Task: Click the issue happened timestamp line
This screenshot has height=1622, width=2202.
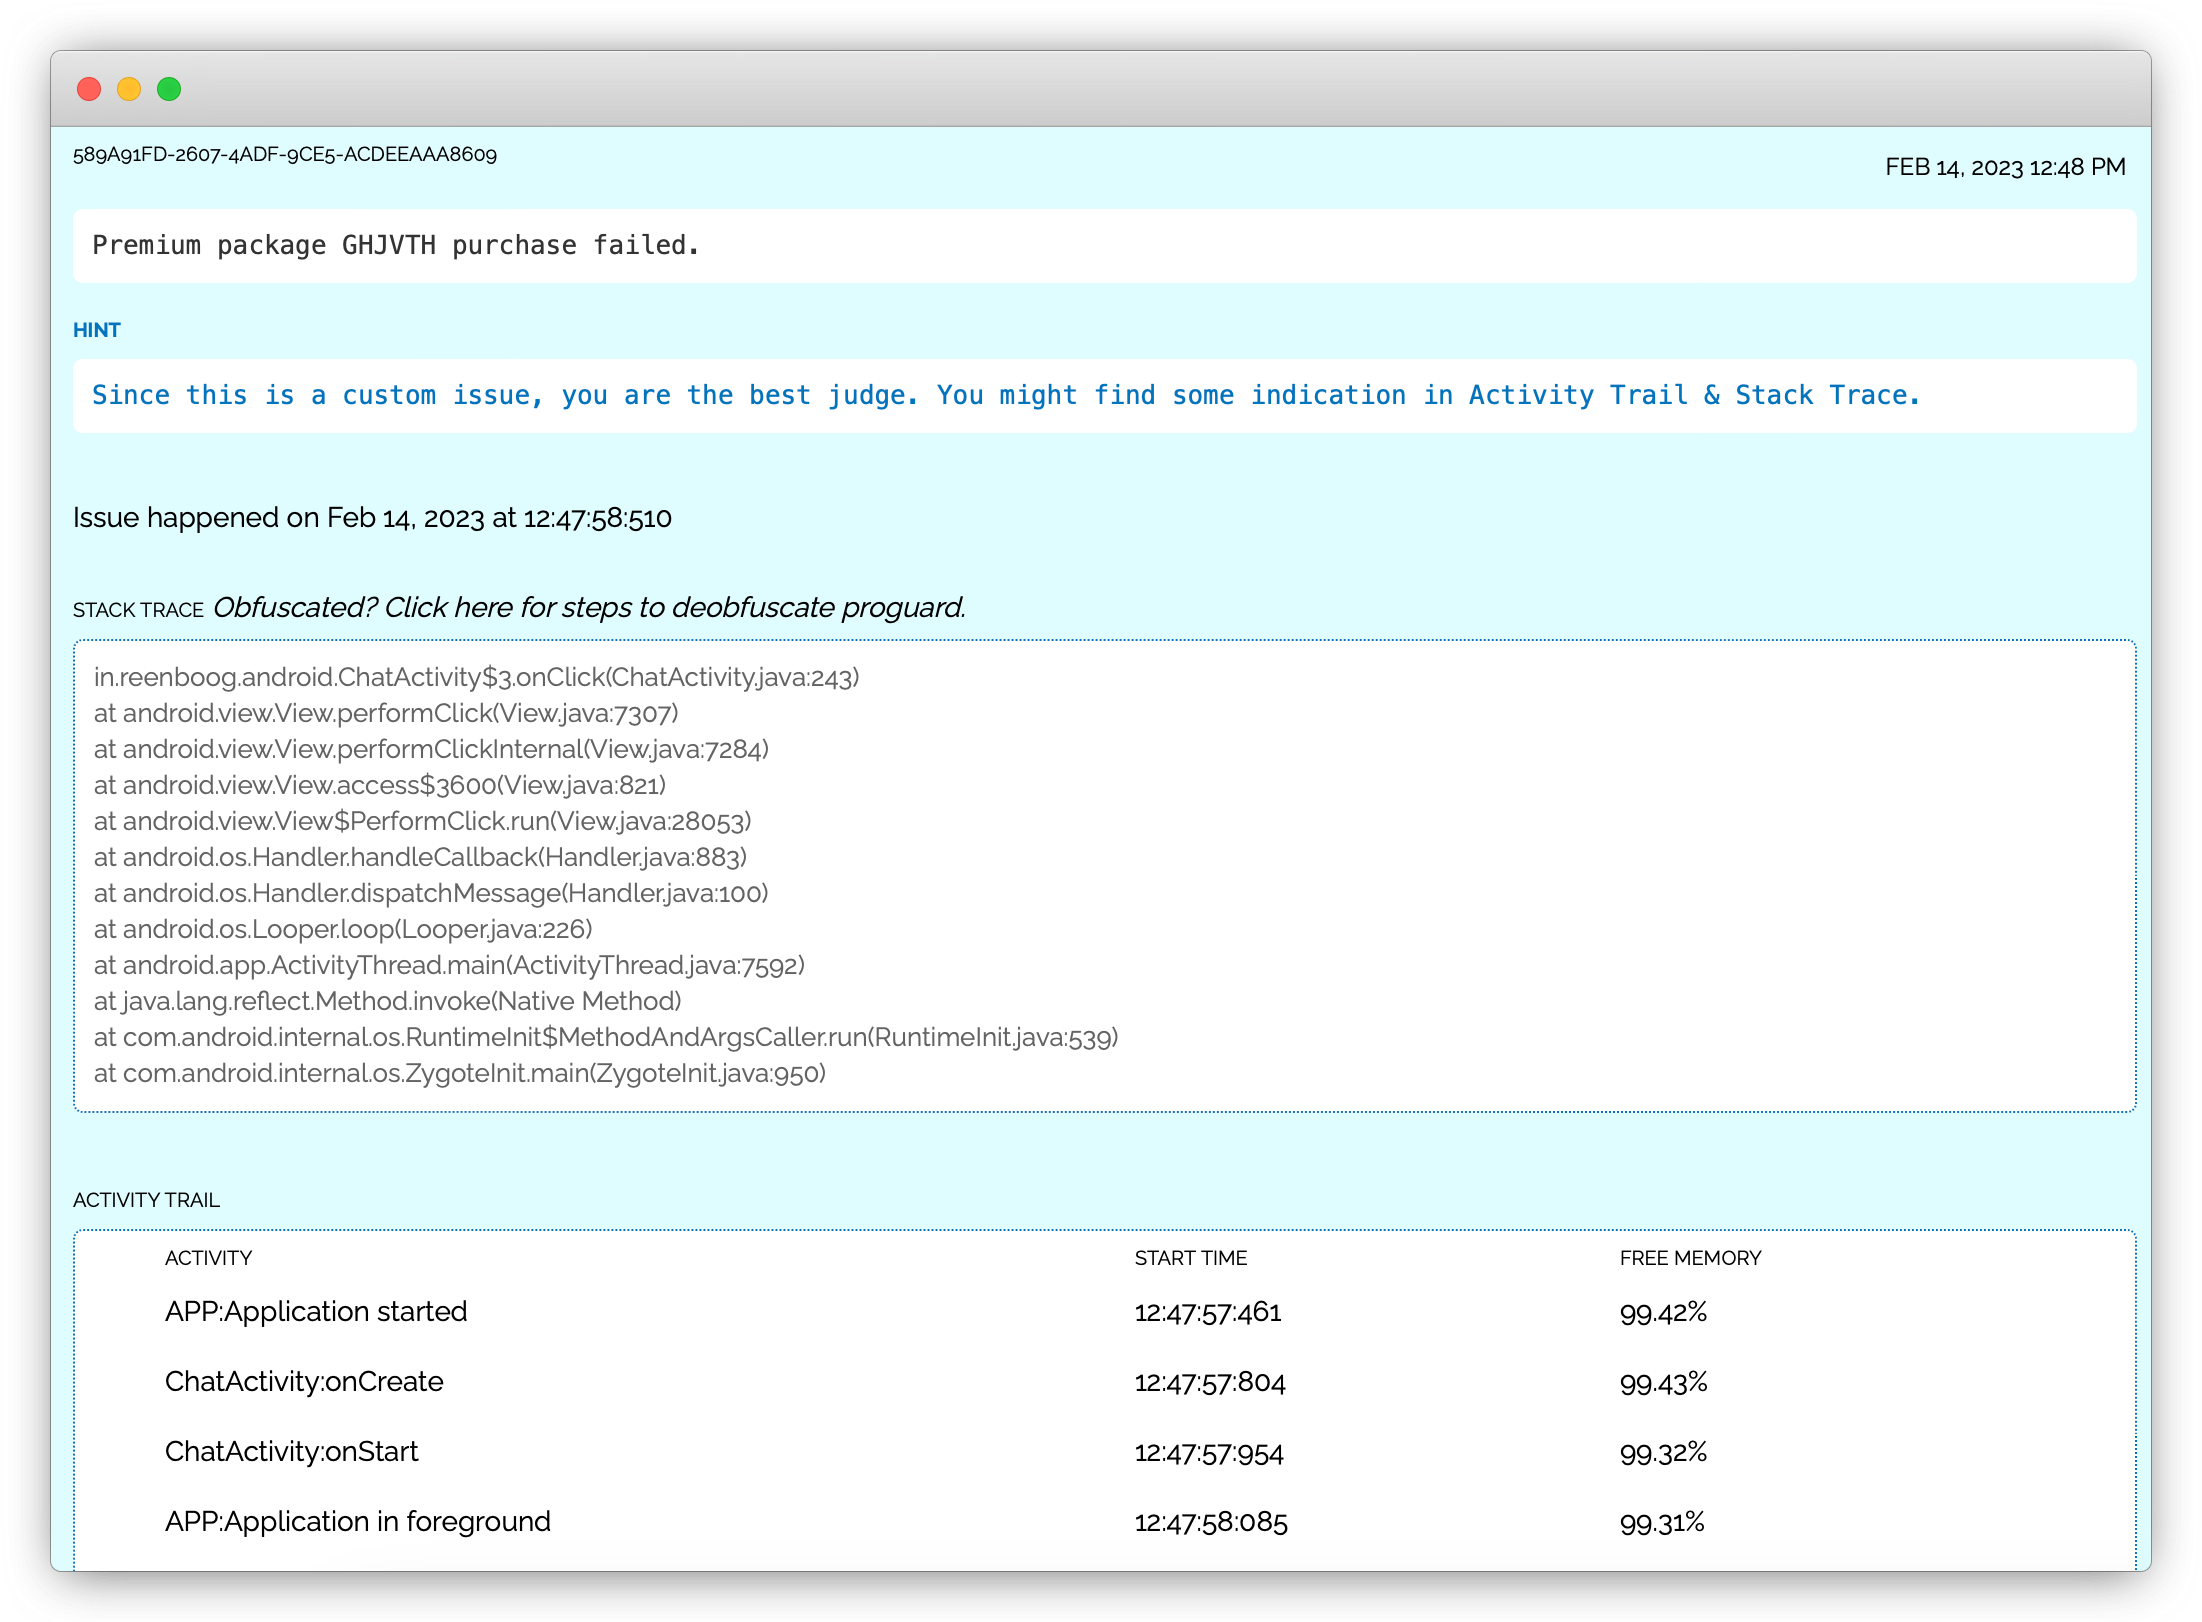Action: coord(372,518)
